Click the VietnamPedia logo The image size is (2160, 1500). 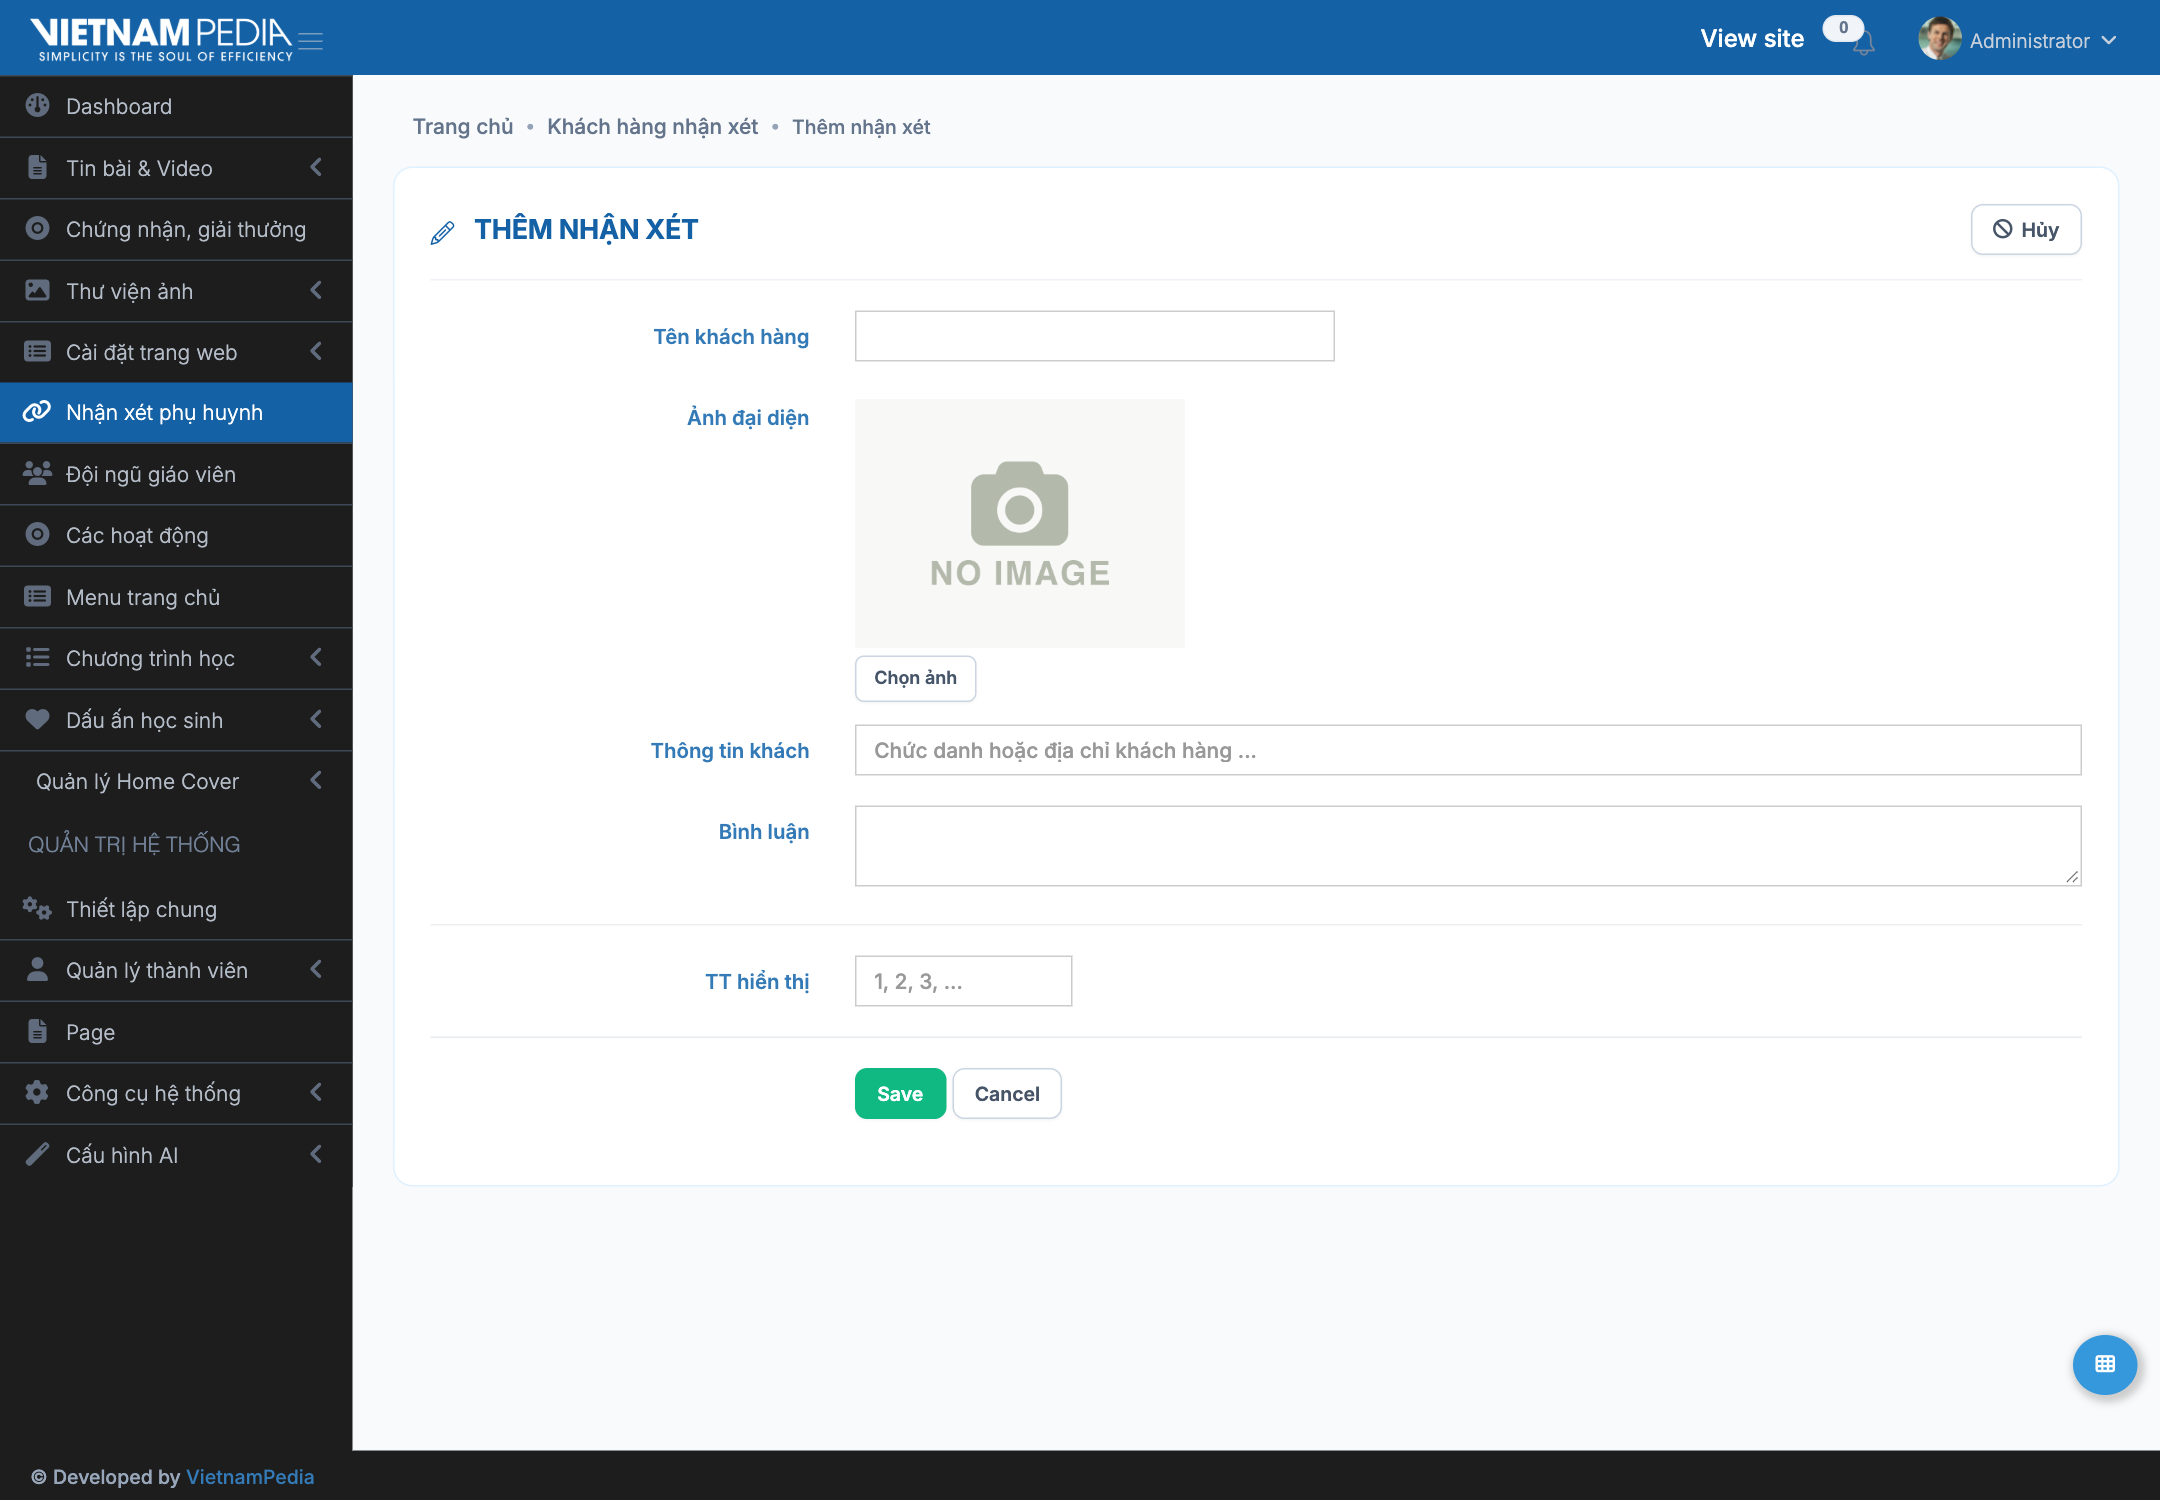[162, 39]
